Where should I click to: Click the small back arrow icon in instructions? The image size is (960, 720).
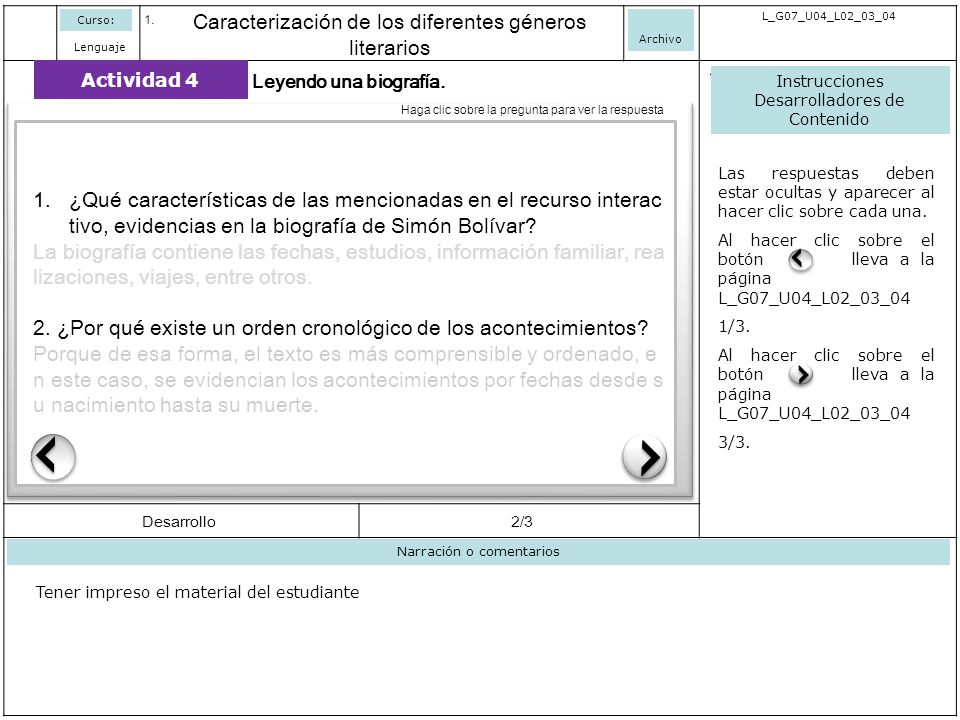(800, 260)
